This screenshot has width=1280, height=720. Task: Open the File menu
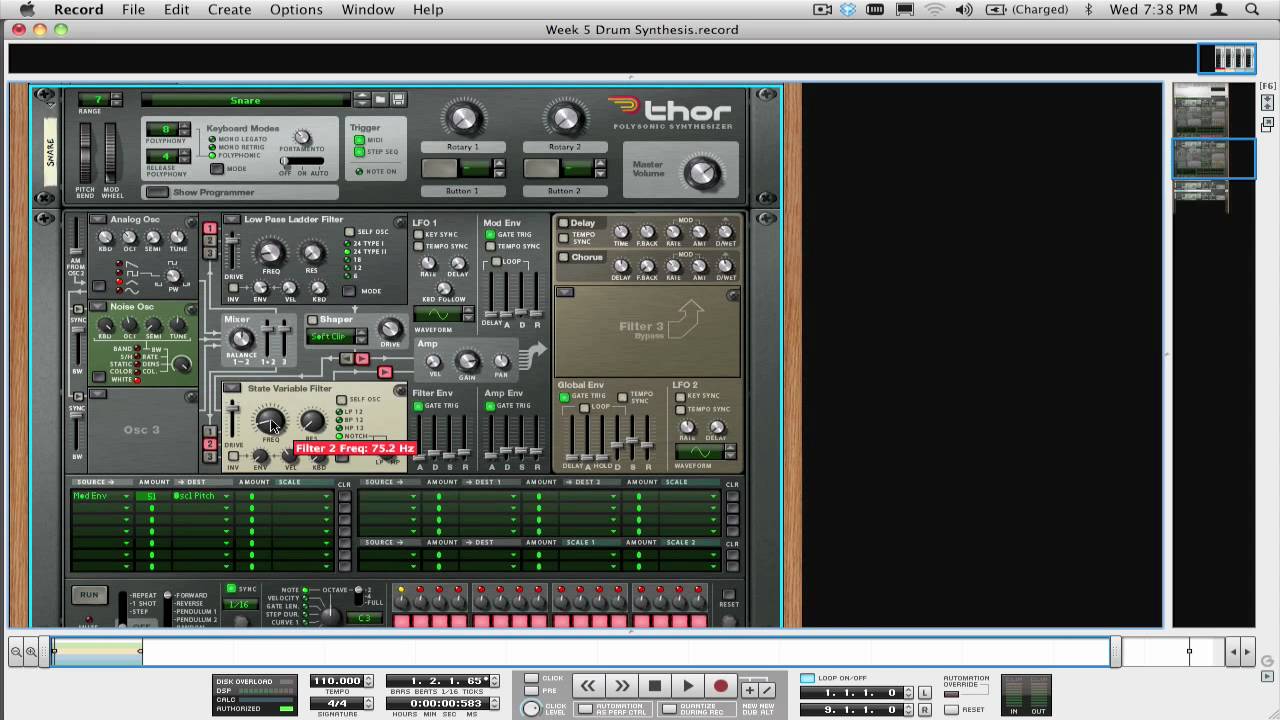133,10
